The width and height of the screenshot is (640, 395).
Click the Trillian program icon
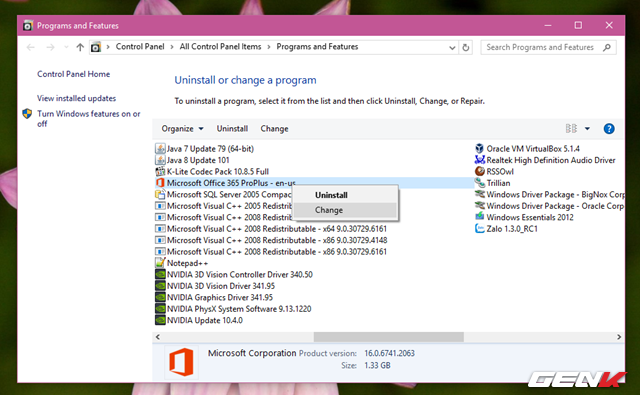480,183
